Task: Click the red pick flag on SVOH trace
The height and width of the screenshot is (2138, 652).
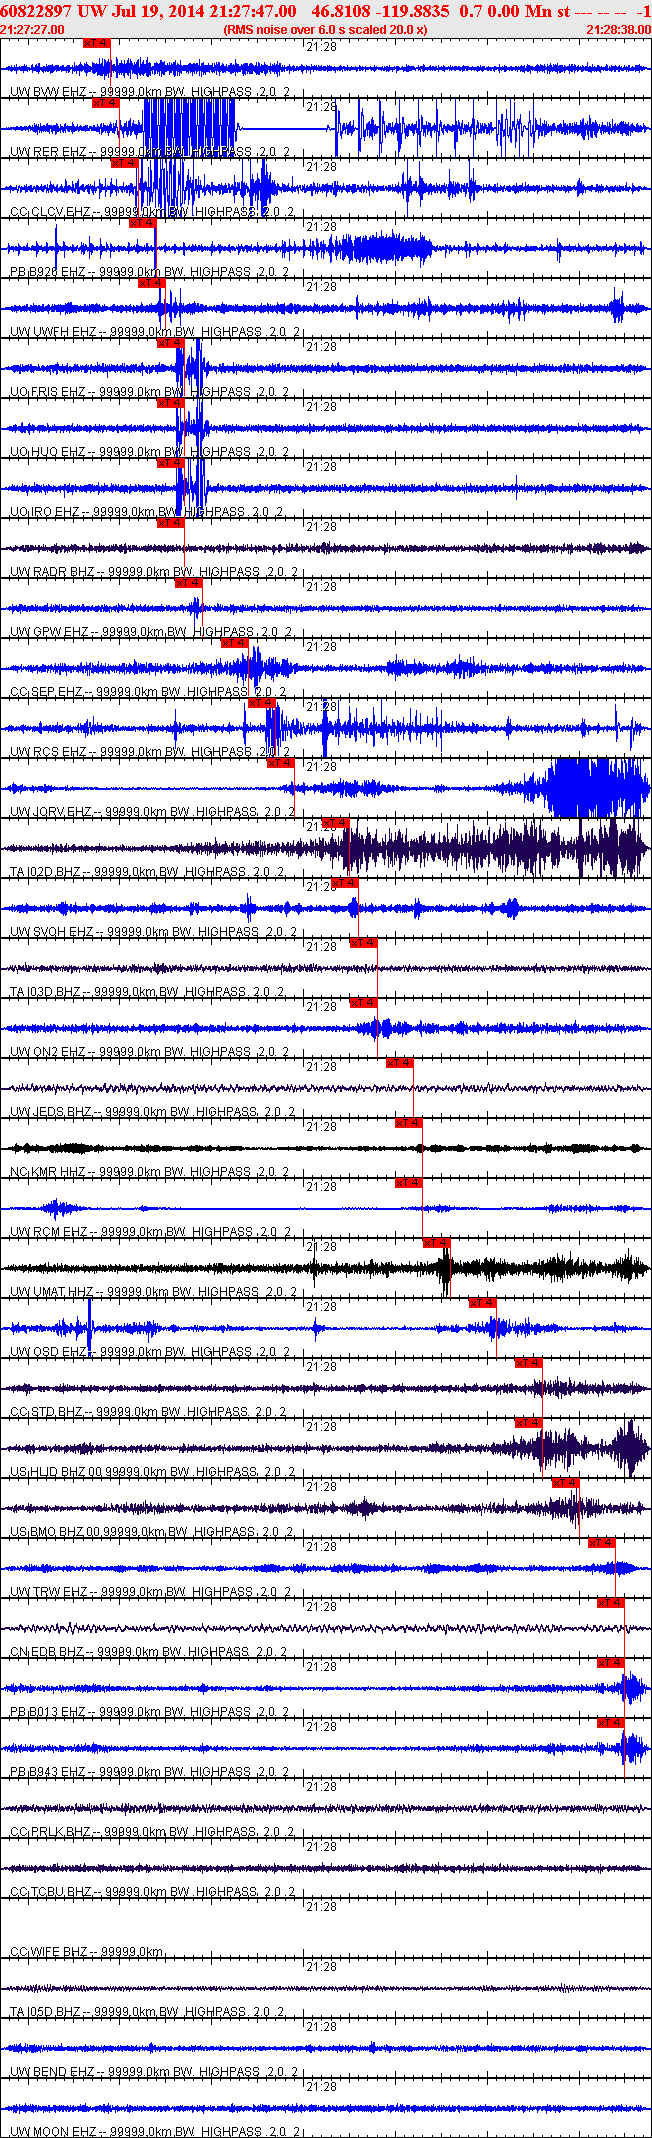Action: [x=344, y=883]
